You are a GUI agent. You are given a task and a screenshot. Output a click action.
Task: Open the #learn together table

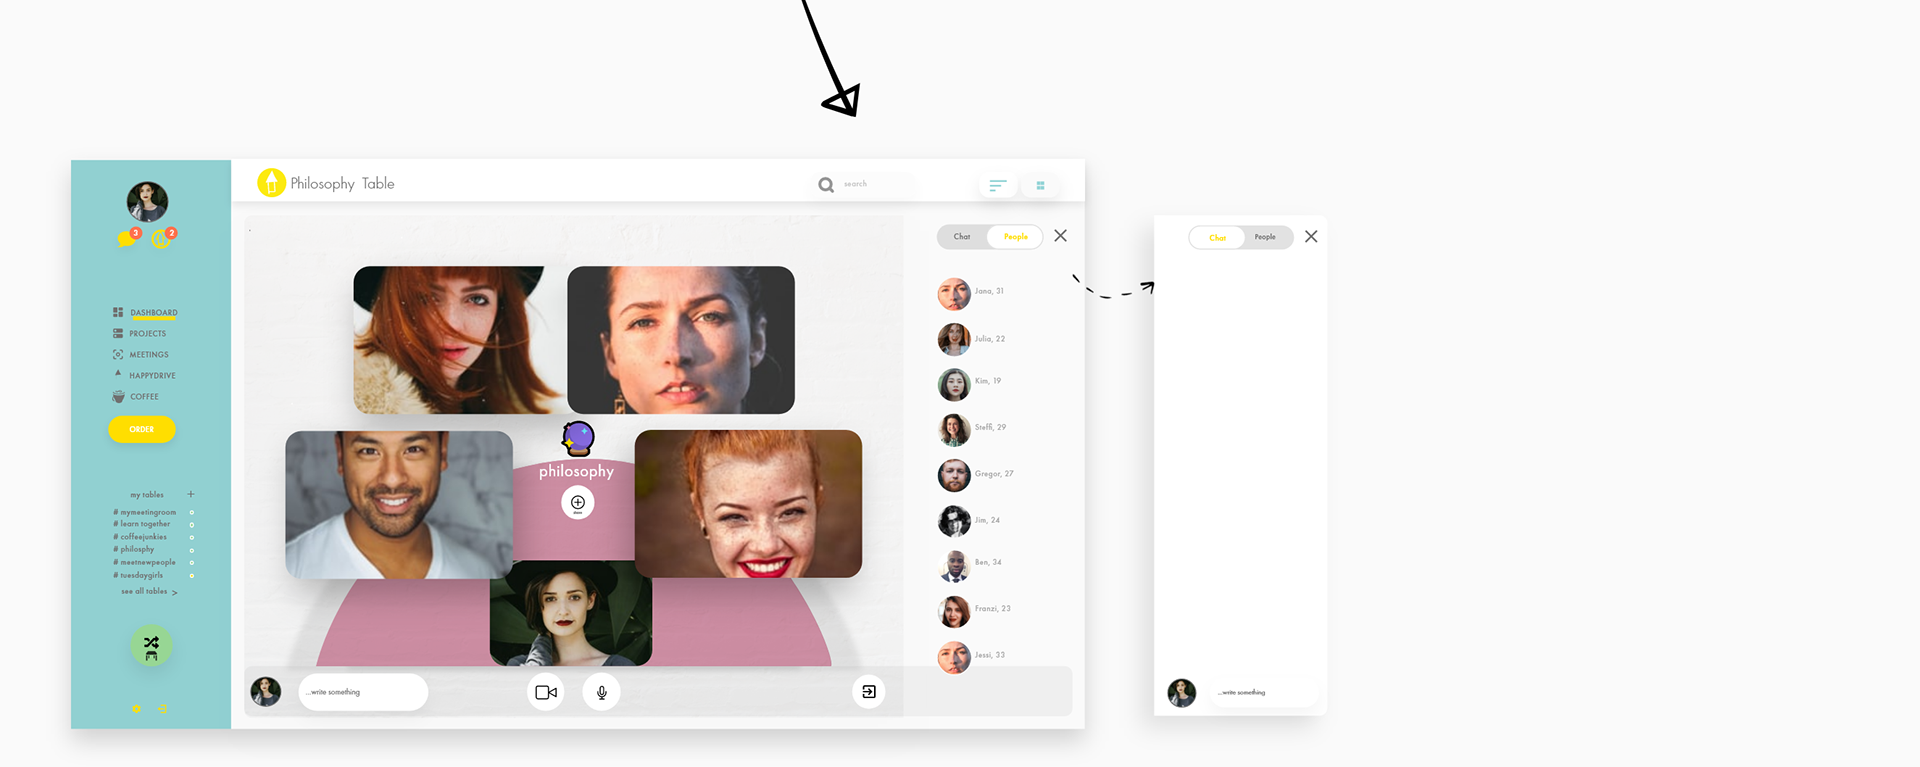click(x=141, y=524)
